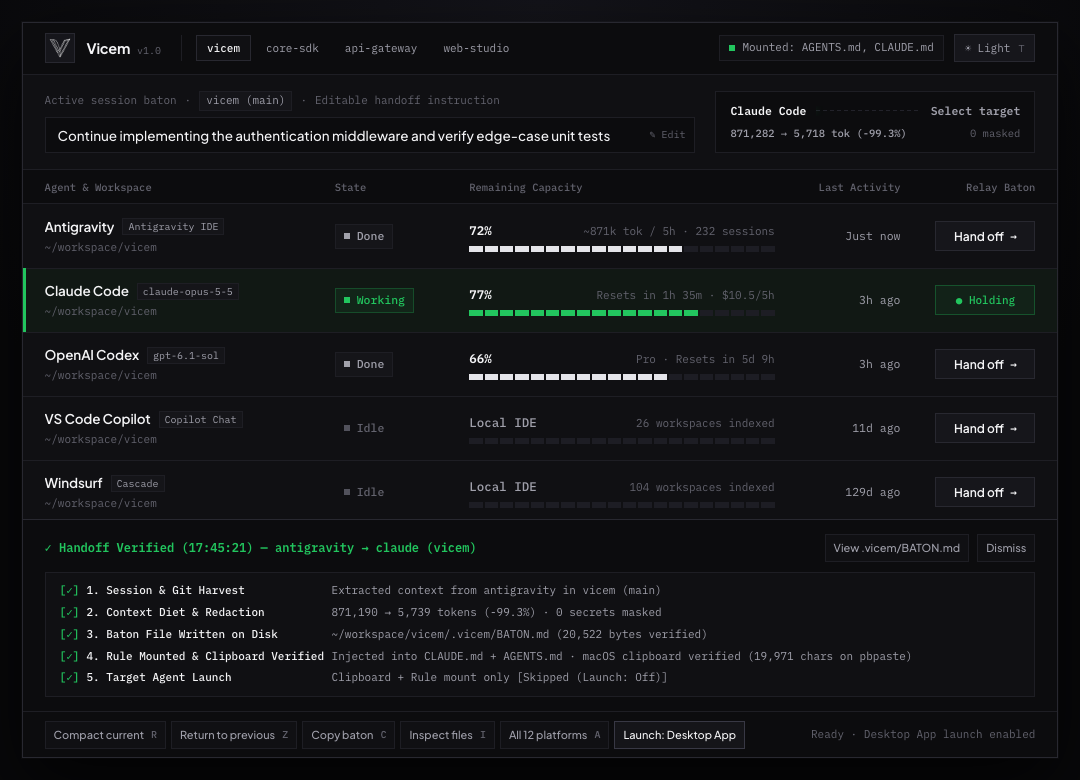This screenshot has height=780, width=1080.
Task: Click the Relay Baton column header
Action: (x=1000, y=187)
